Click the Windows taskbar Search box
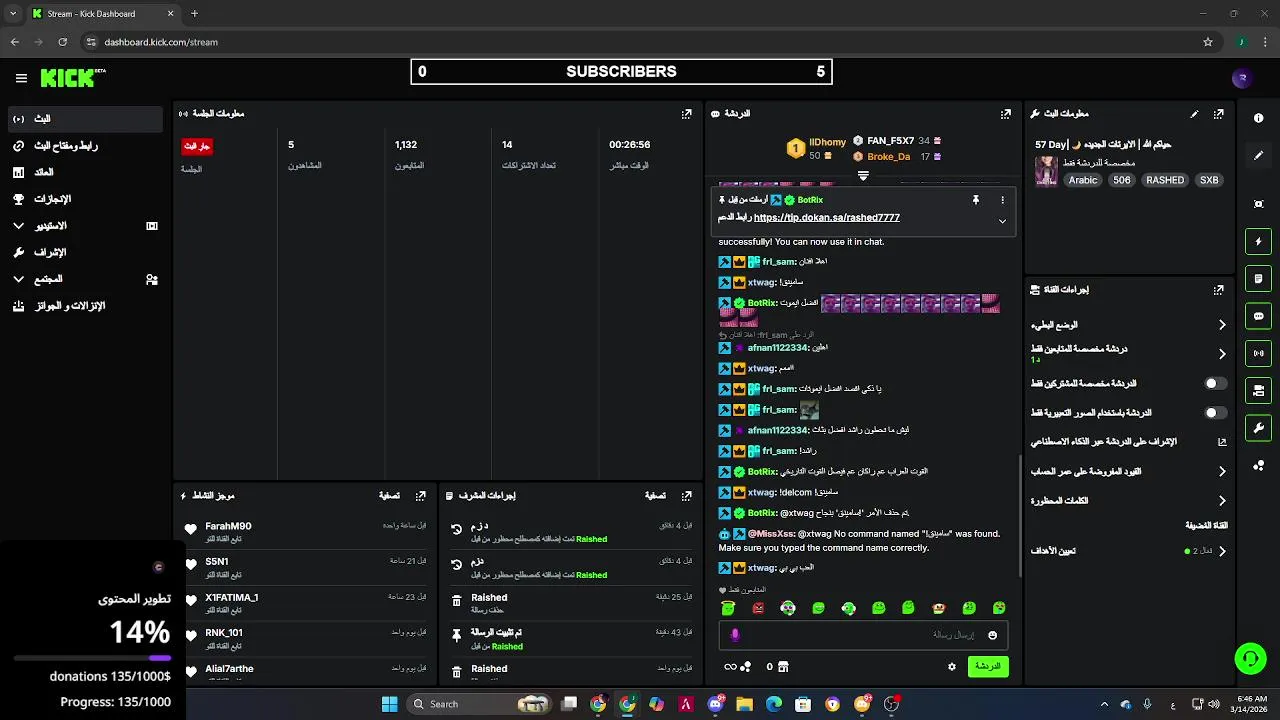This screenshot has width=1280, height=720. [x=481, y=704]
